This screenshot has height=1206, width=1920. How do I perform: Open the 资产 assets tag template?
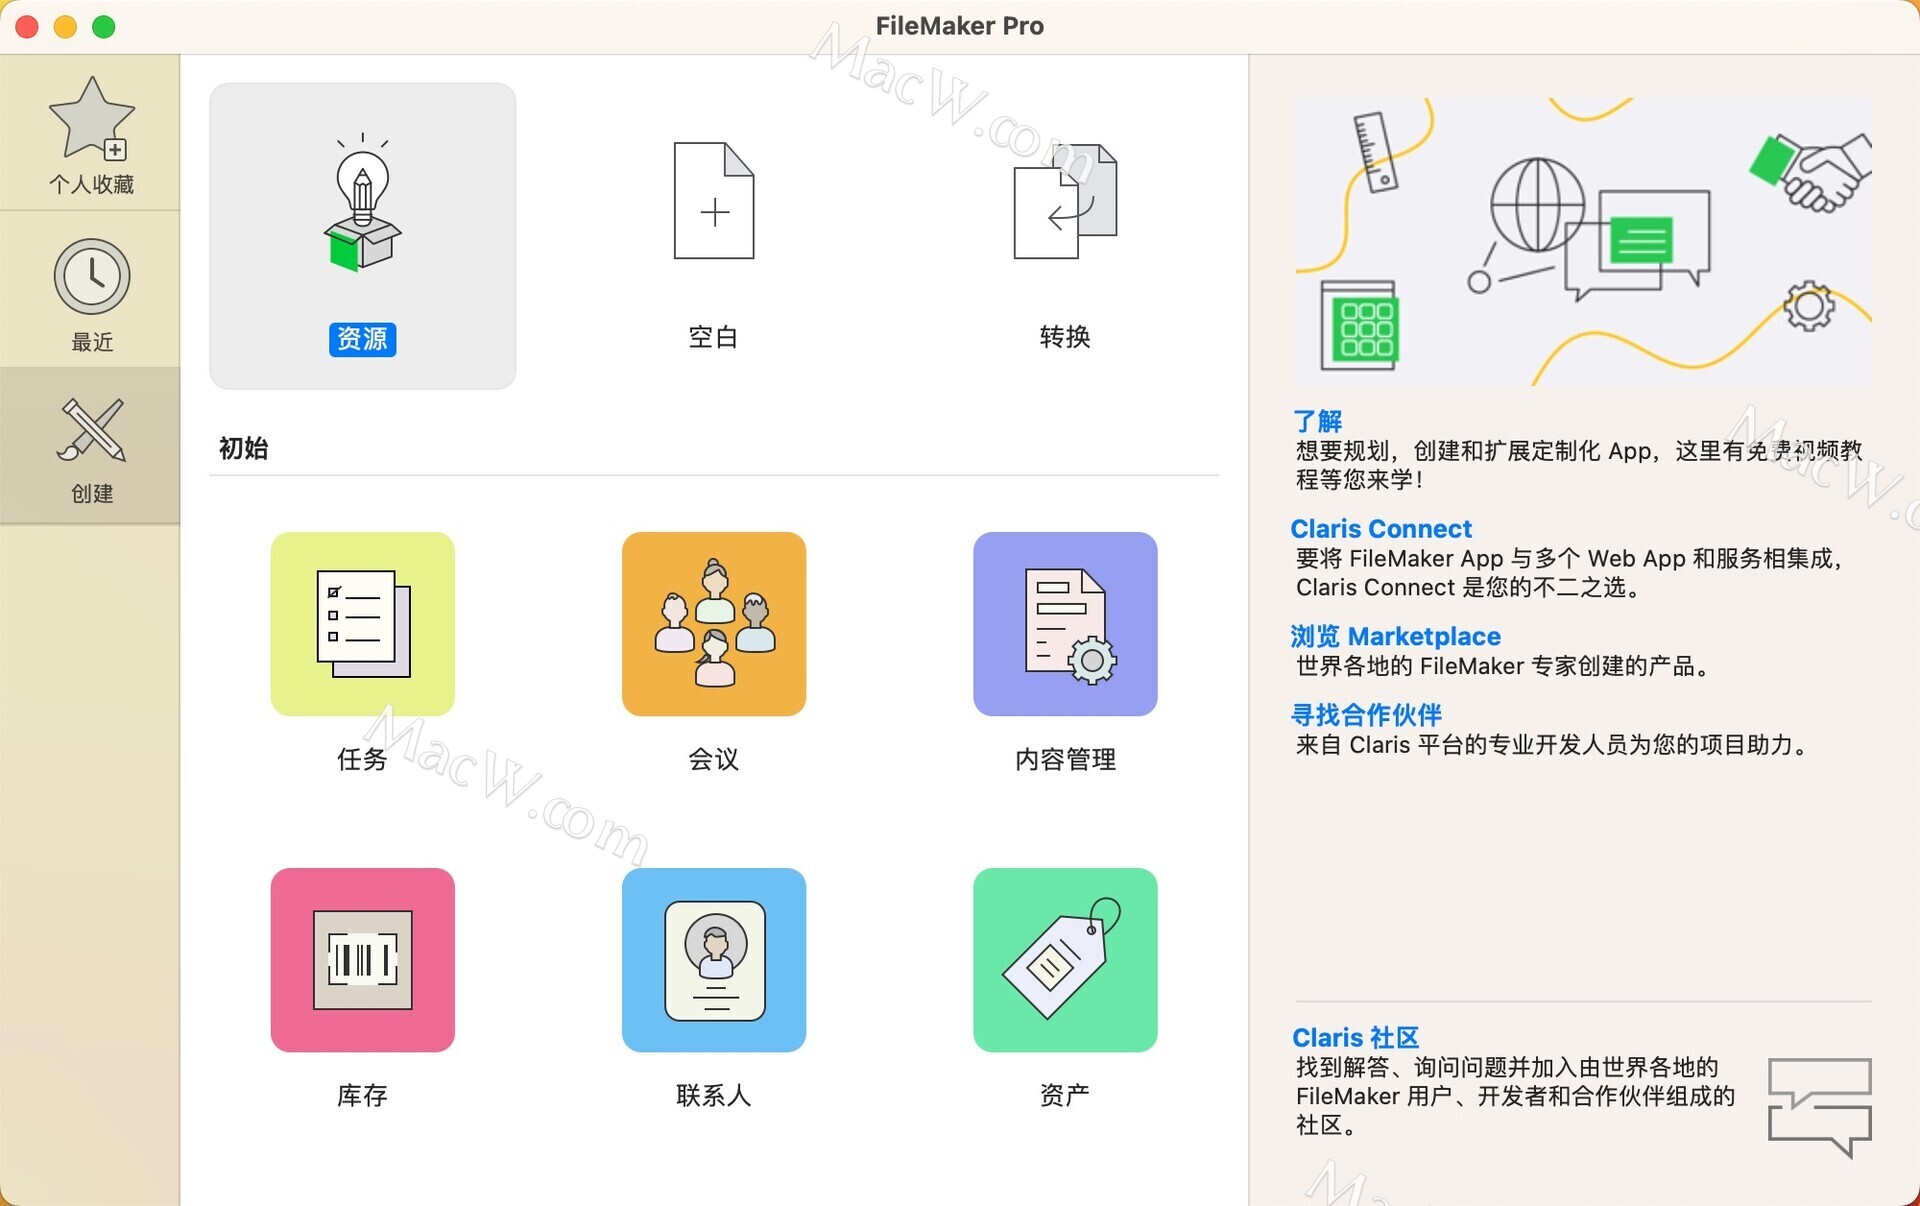pos(1065,960)
